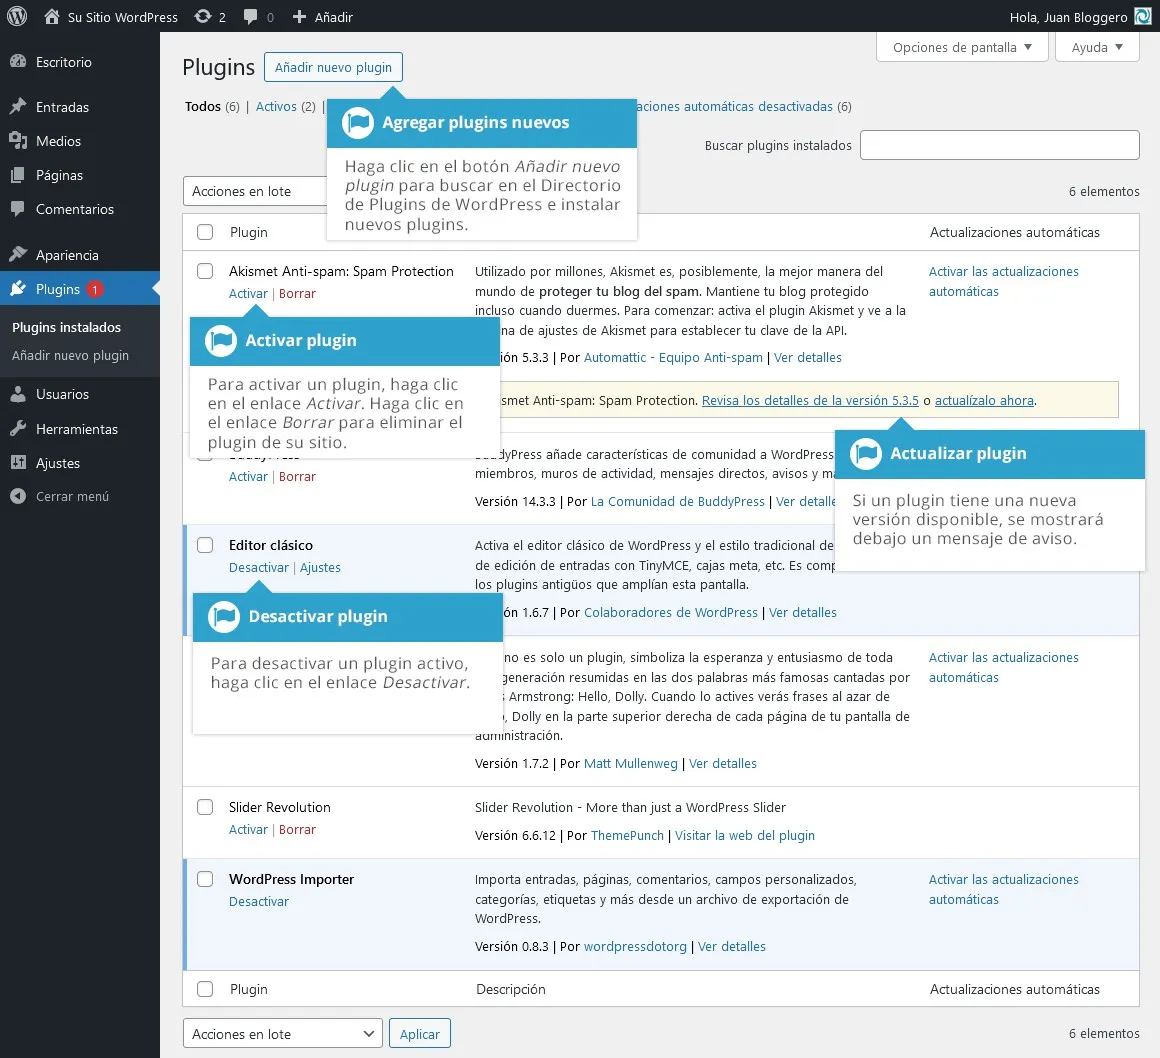Image resolution: width=1160 pixels, height=1058 pixels.
Task: Open the wordpressdotorg author link
Action: [635, 946]
